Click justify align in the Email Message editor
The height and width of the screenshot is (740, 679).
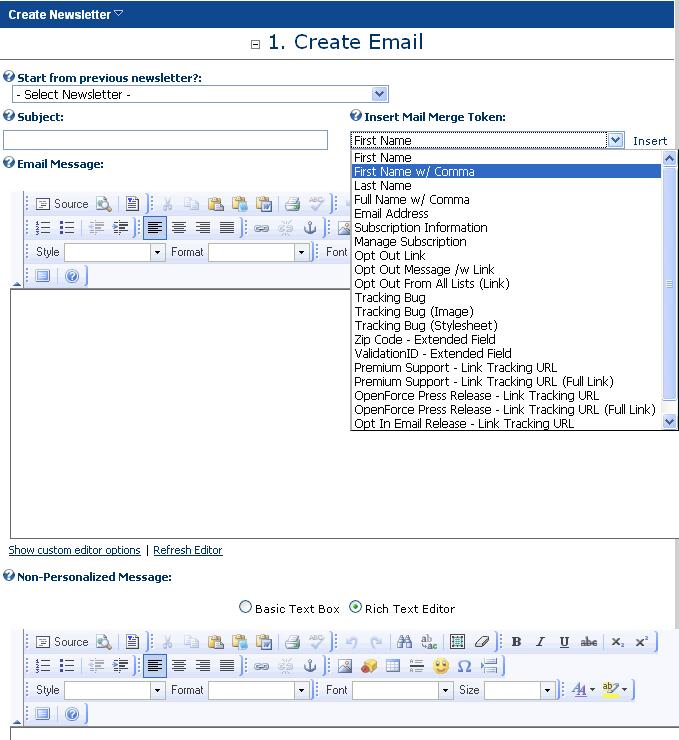pos(227,228)
